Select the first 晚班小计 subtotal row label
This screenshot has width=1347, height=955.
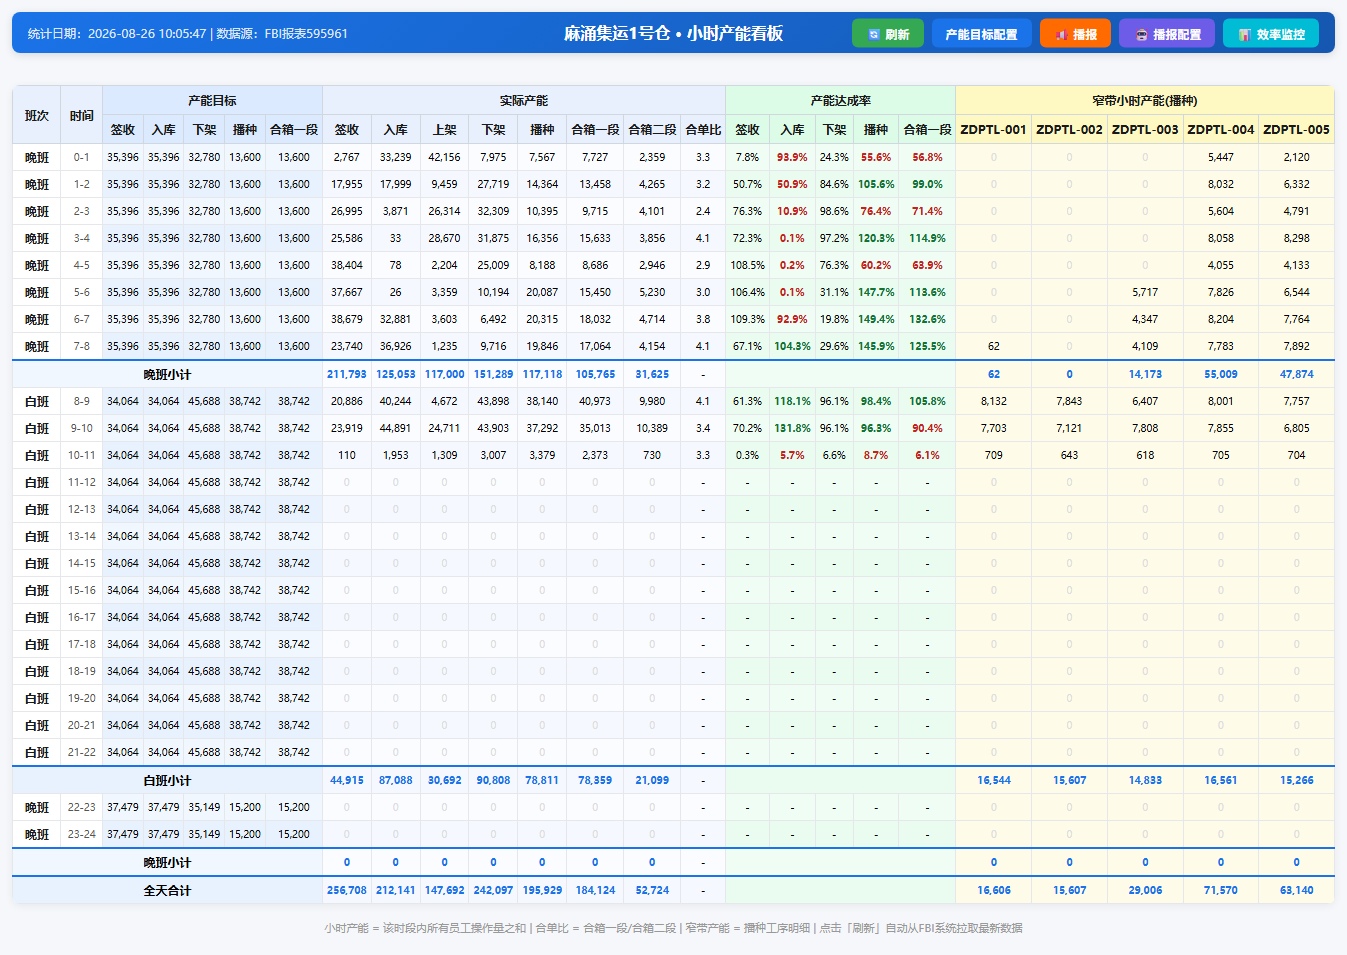167,374
